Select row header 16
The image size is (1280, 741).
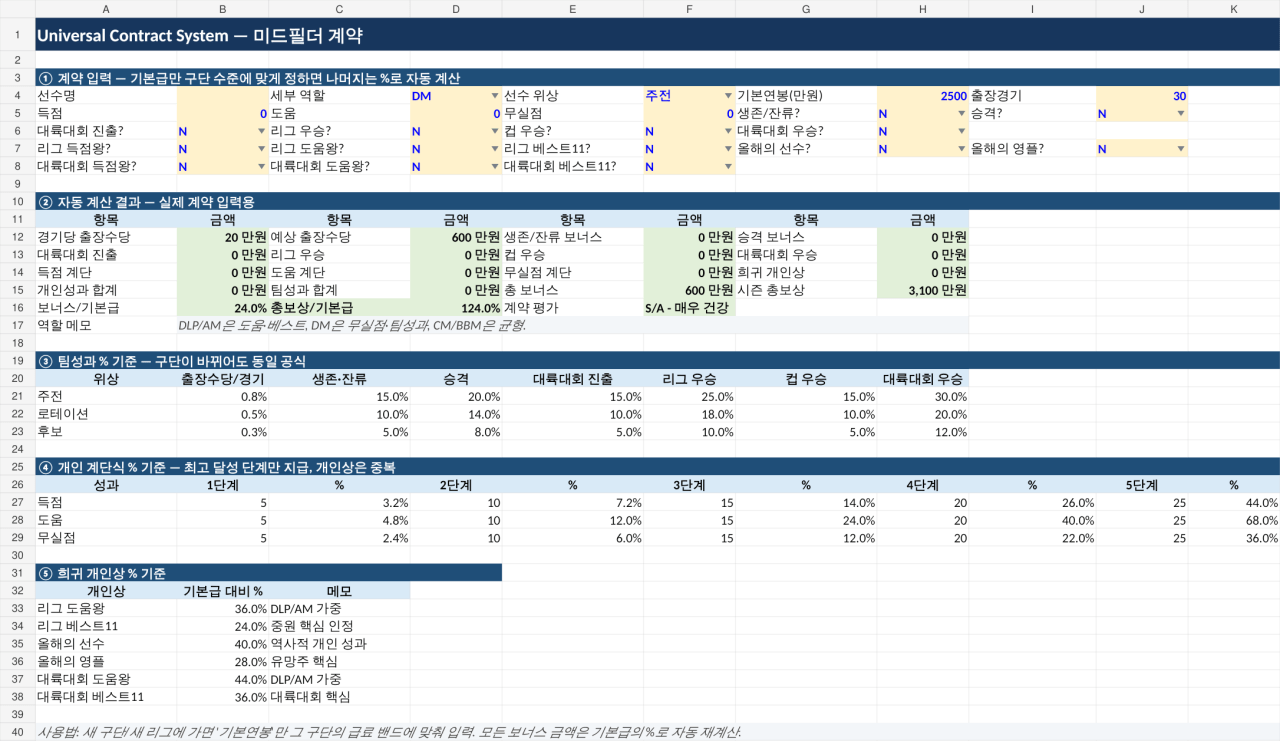pyautogui.click(x=17, y=308)
